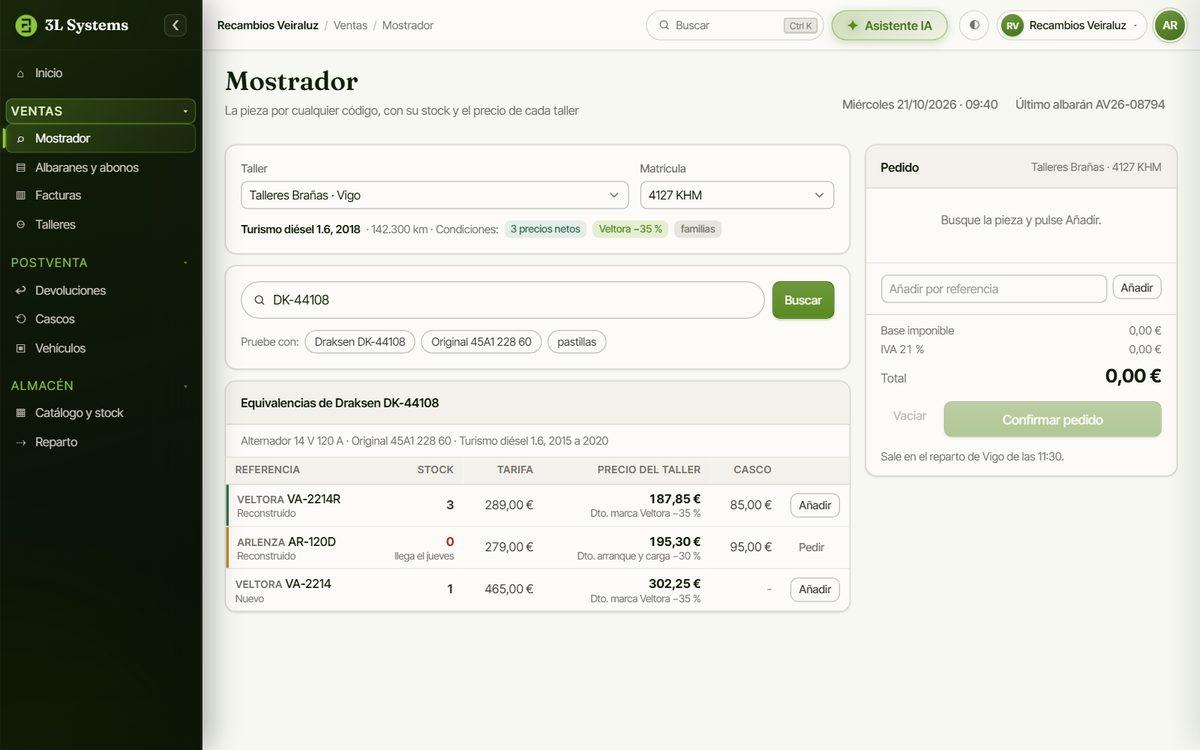
Task: Click 'llega el jueves' stock note
Action: click(x=424, y=556)
